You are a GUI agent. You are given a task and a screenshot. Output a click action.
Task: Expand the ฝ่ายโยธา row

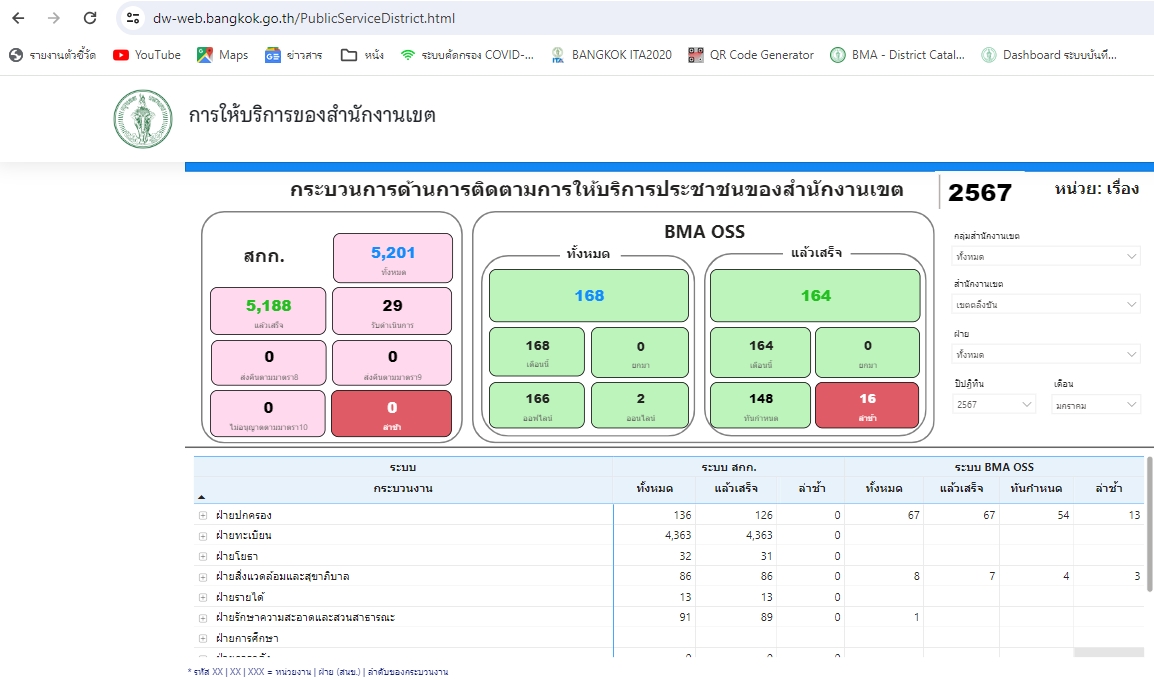point(203,556)
